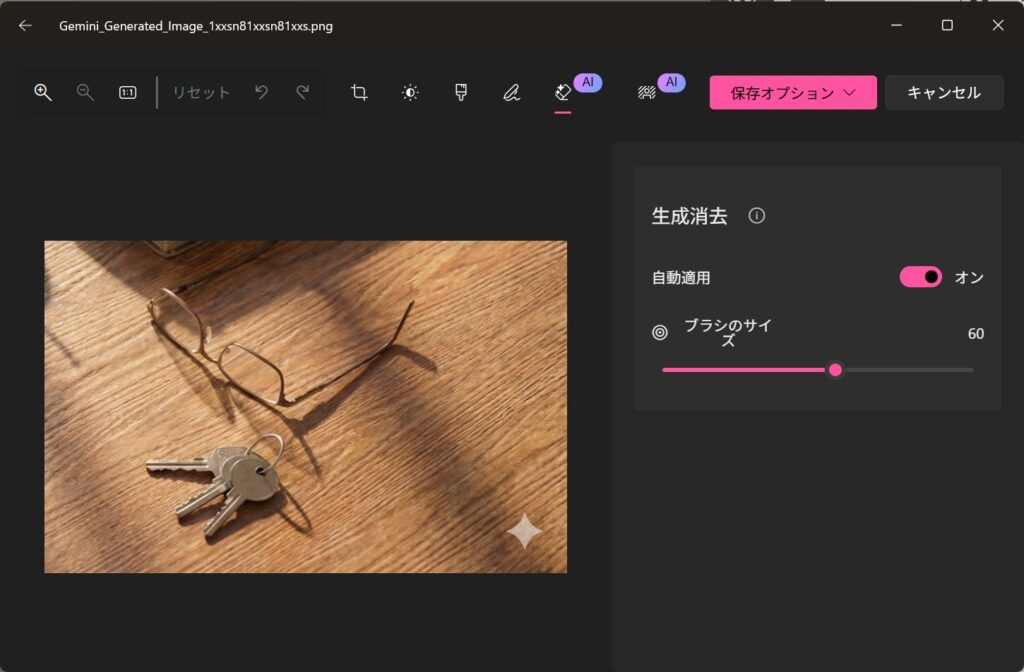Undo the last edit
Image resolution: width=1024 pixels, height=672 pixels.
[x=261, y=92]
